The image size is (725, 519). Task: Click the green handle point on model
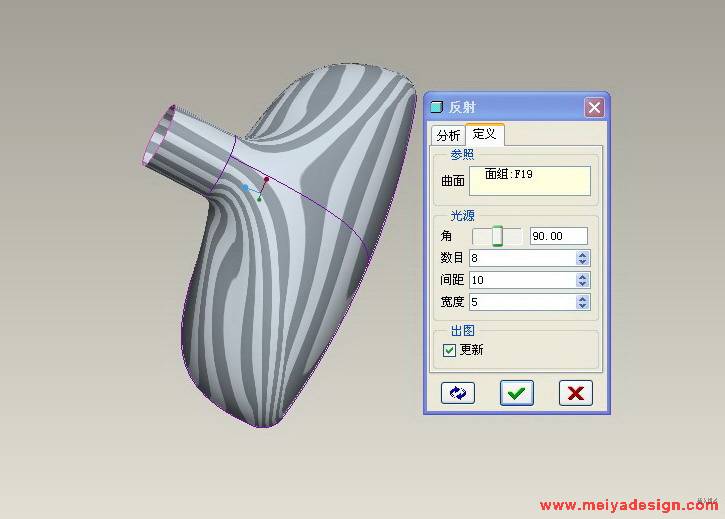(259, 199)
